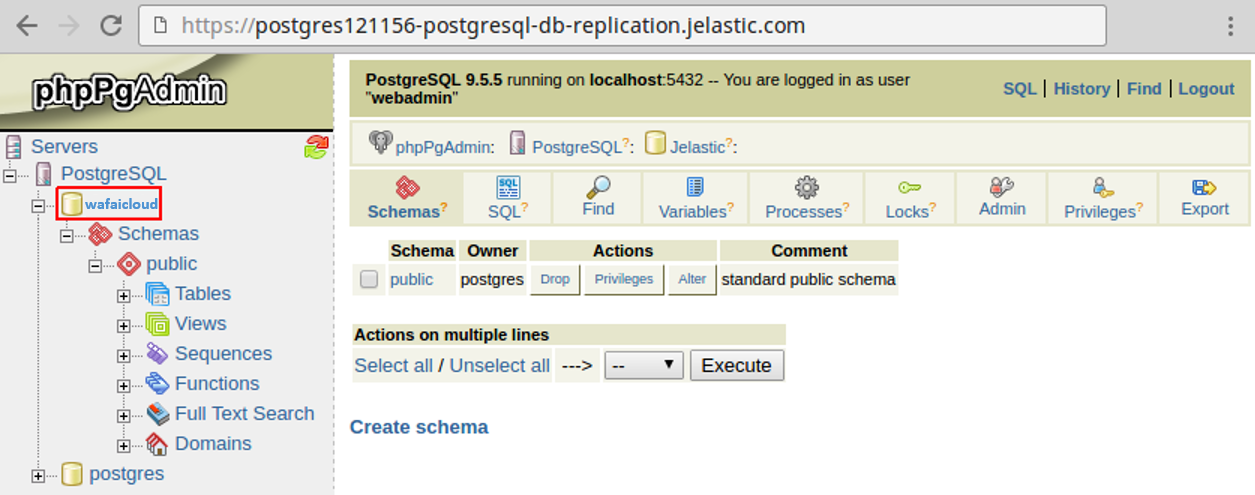Click the Views icon in the tree
The height and width of the screenshot is (495, 1255).
click(x=158, y=324)
